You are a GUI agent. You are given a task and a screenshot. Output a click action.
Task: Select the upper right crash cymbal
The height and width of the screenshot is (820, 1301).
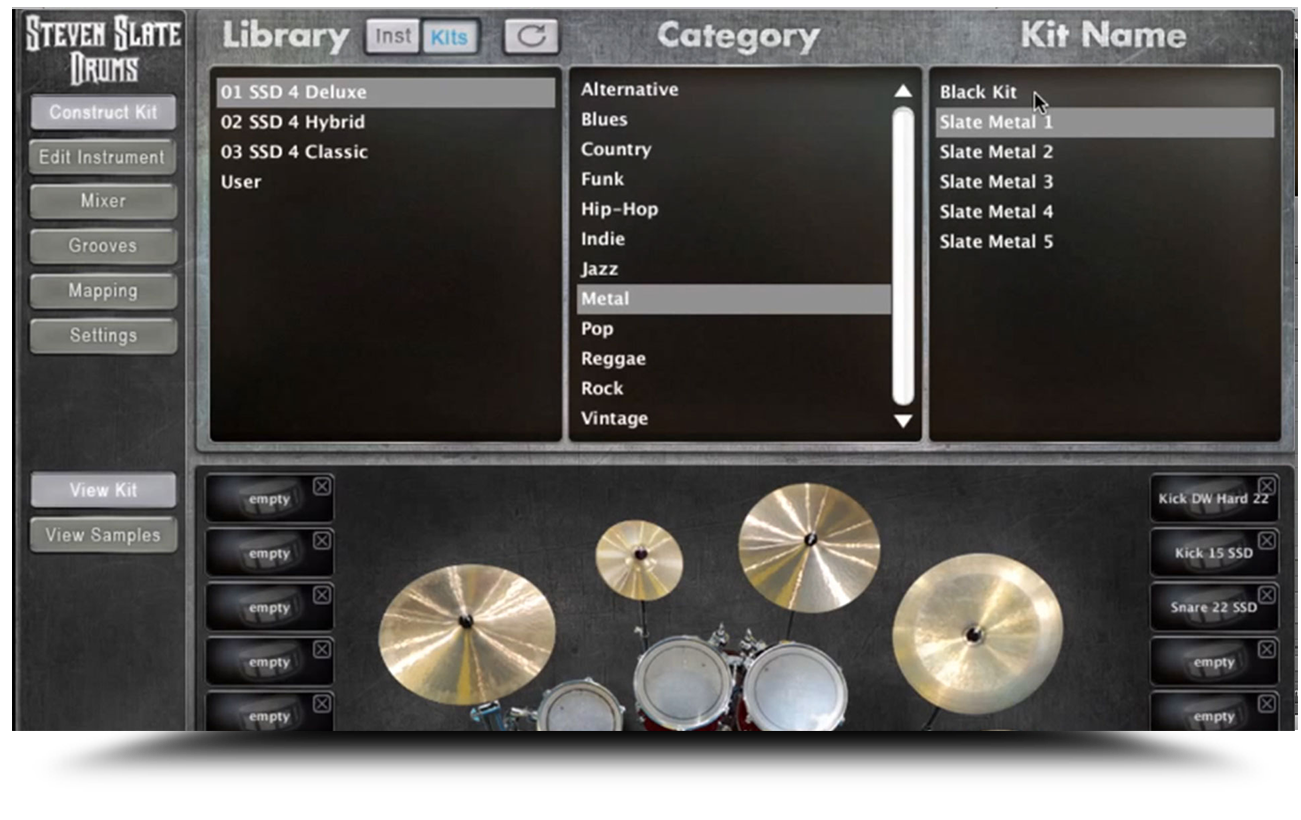click(x=809, y=547)
